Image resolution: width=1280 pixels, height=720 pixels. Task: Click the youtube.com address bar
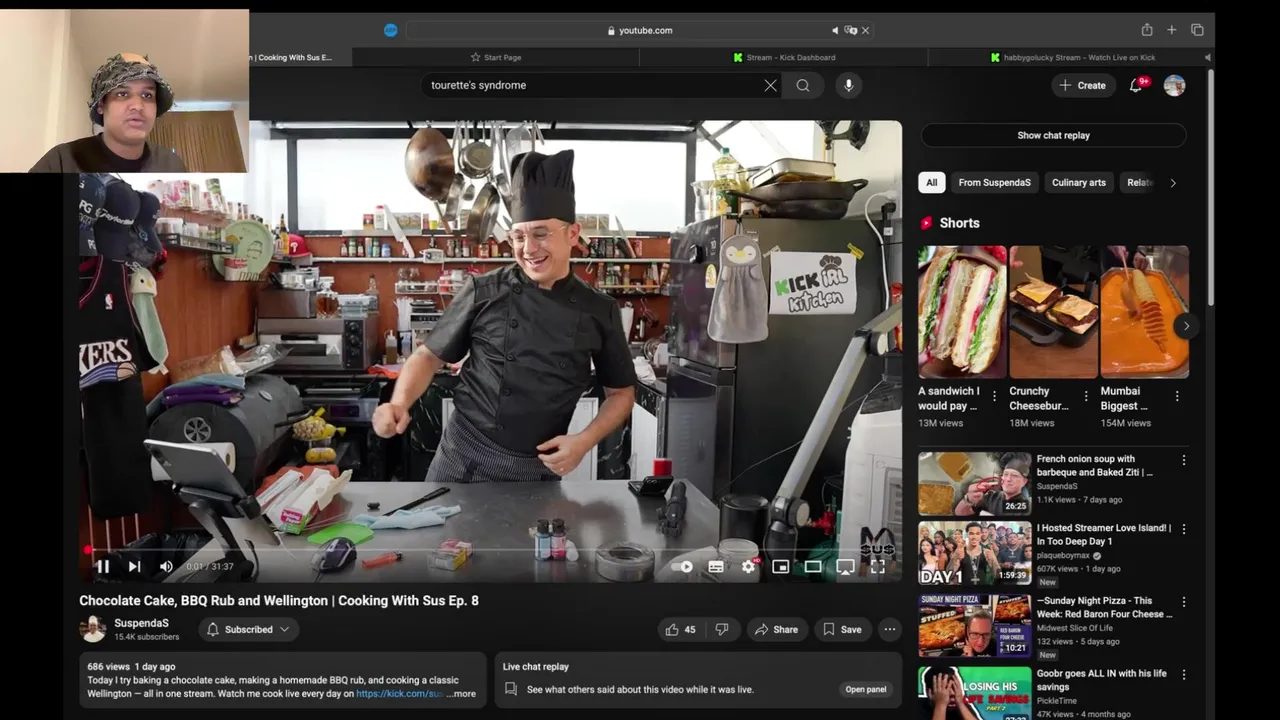[x=640, y=30]
